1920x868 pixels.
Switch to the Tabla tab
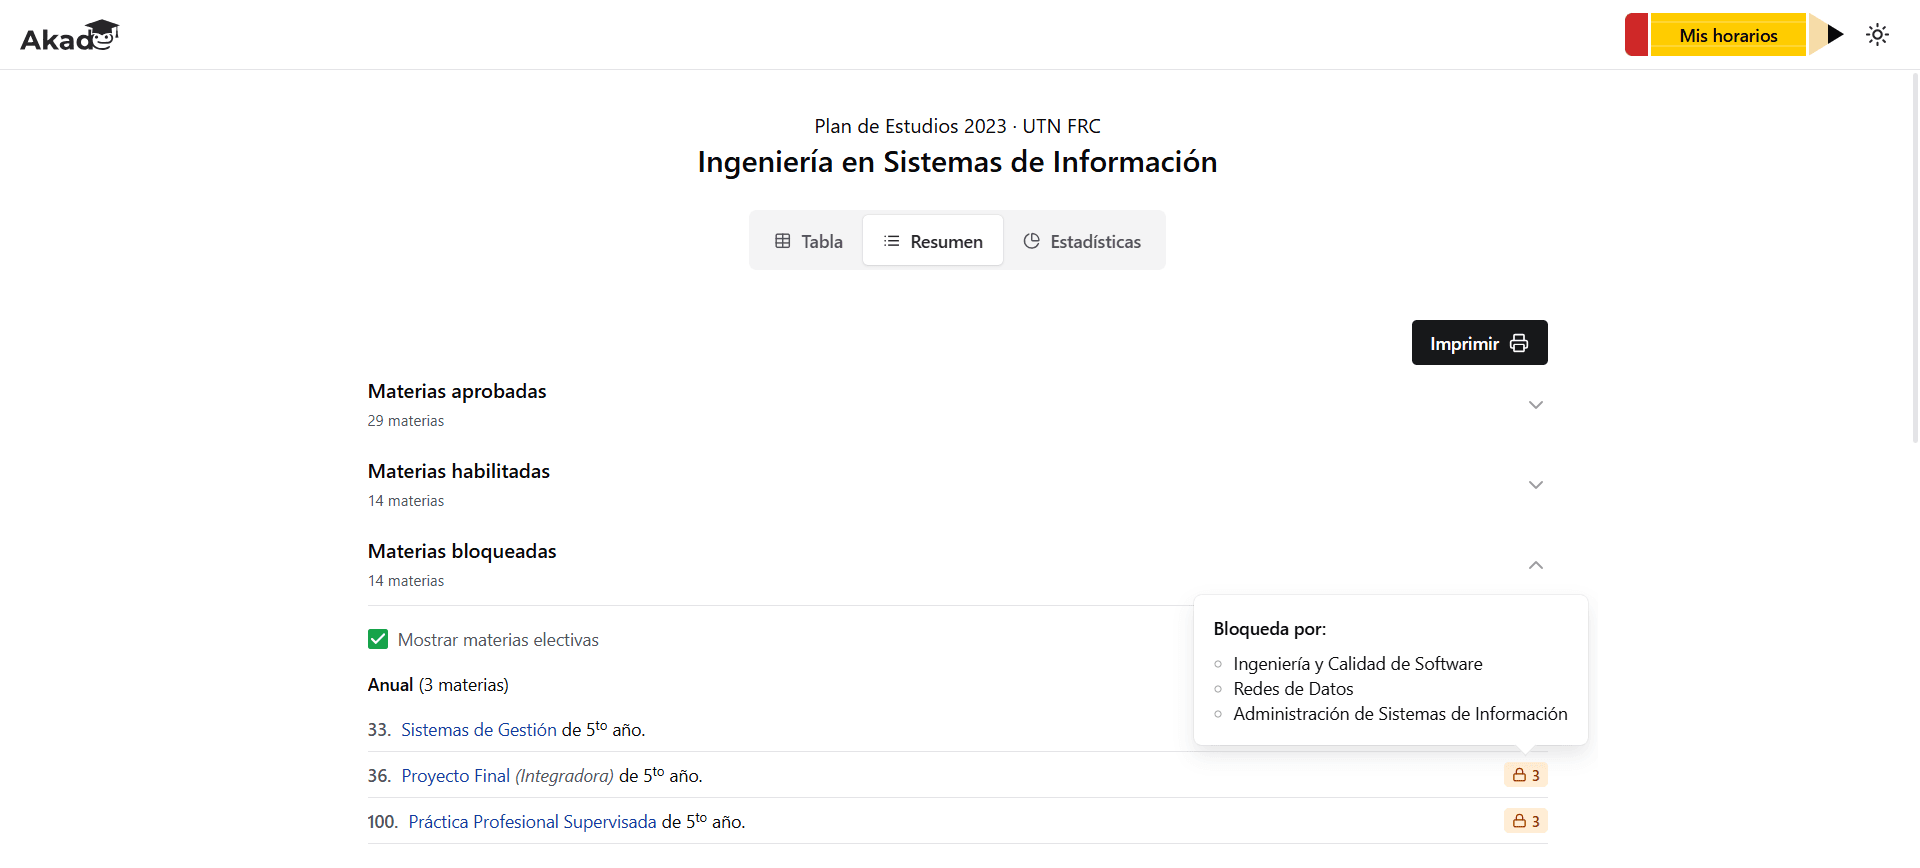pos(809,241)
